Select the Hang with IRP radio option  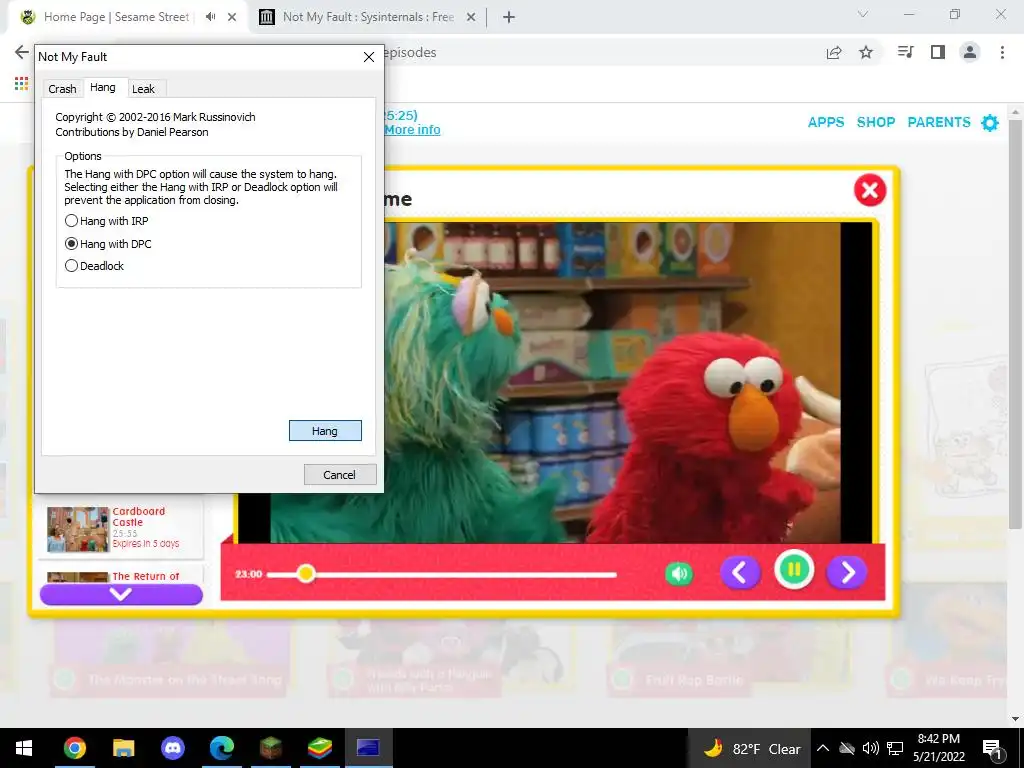point(106,221)
